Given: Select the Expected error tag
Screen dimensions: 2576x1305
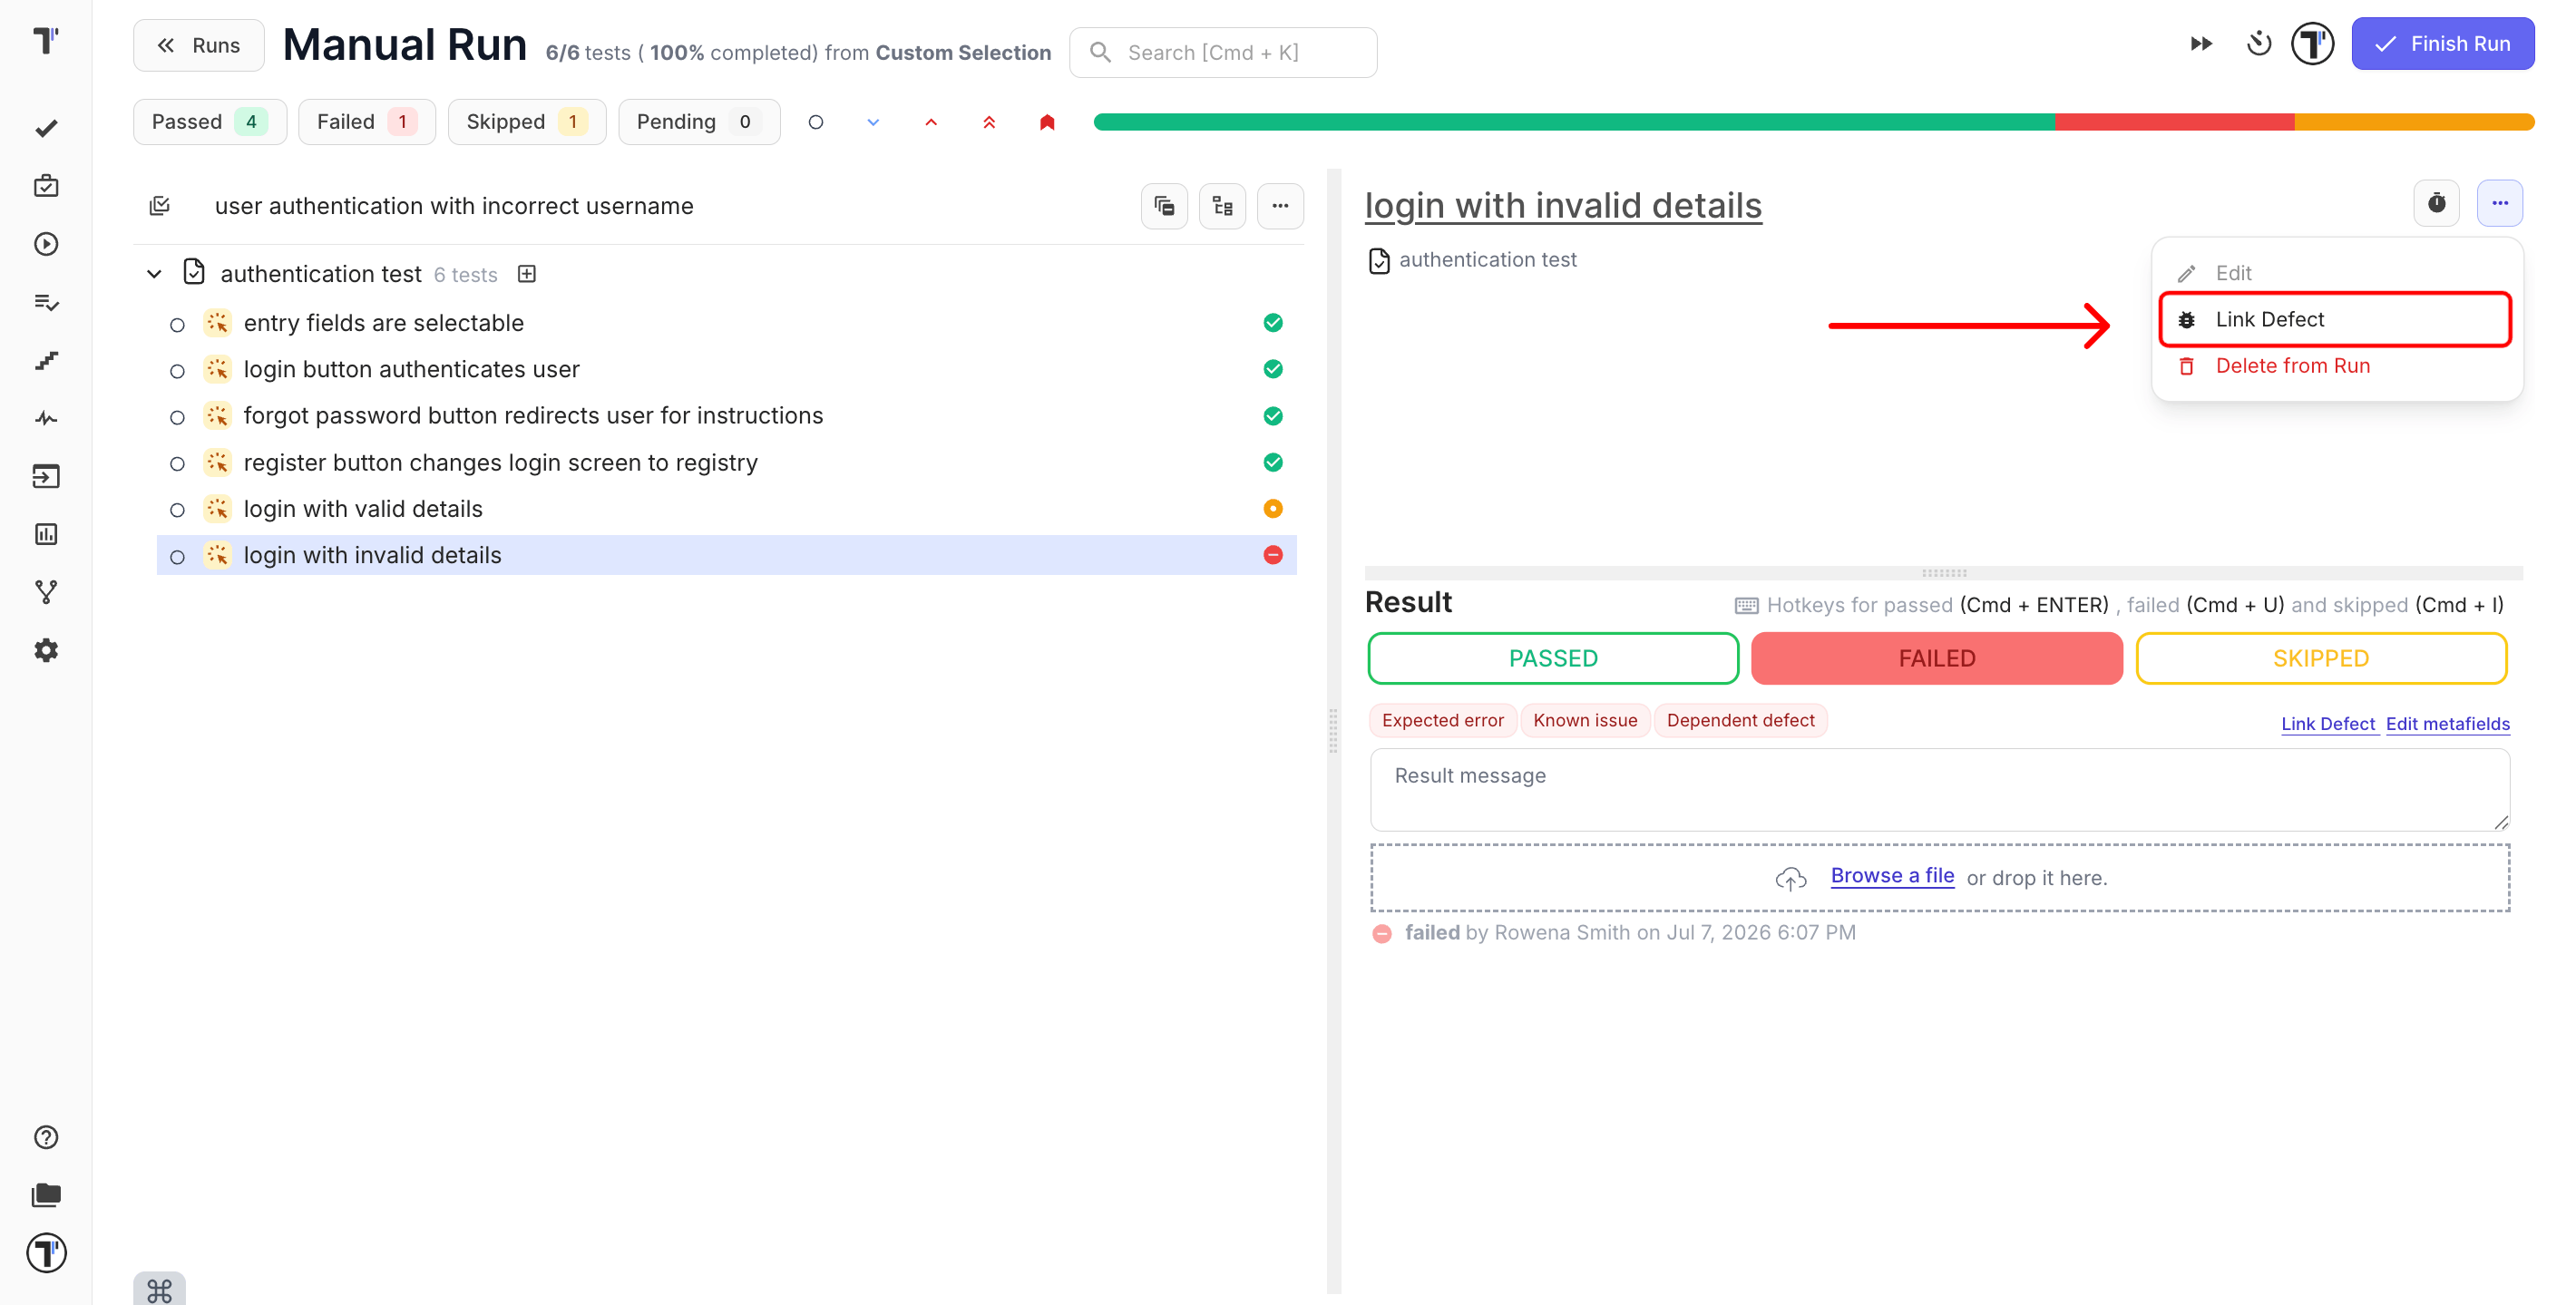Looking at the screenshot, I should click(1442, 720).
